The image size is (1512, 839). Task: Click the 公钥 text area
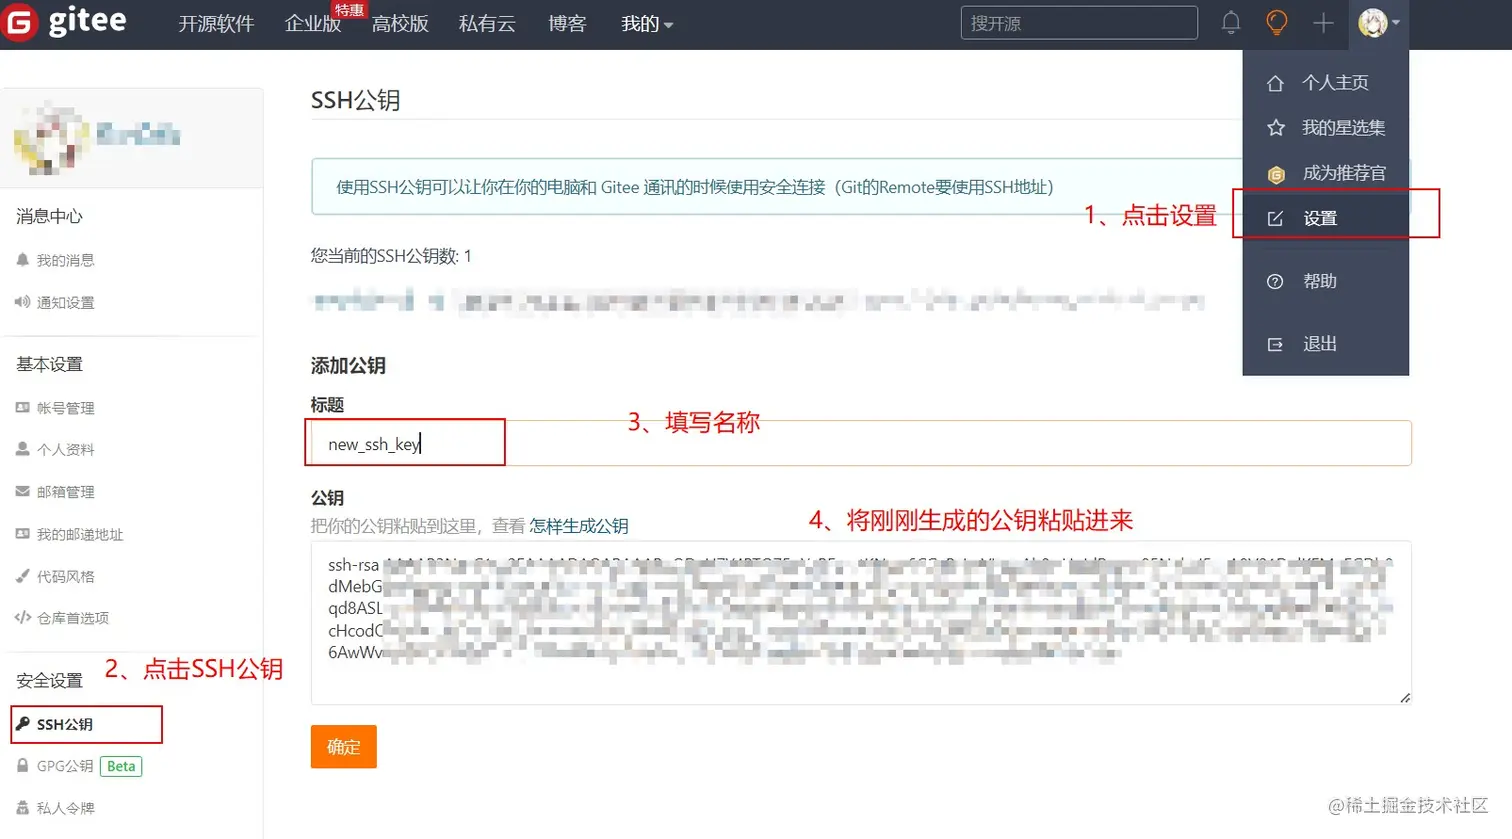click(x=861, y=622)
